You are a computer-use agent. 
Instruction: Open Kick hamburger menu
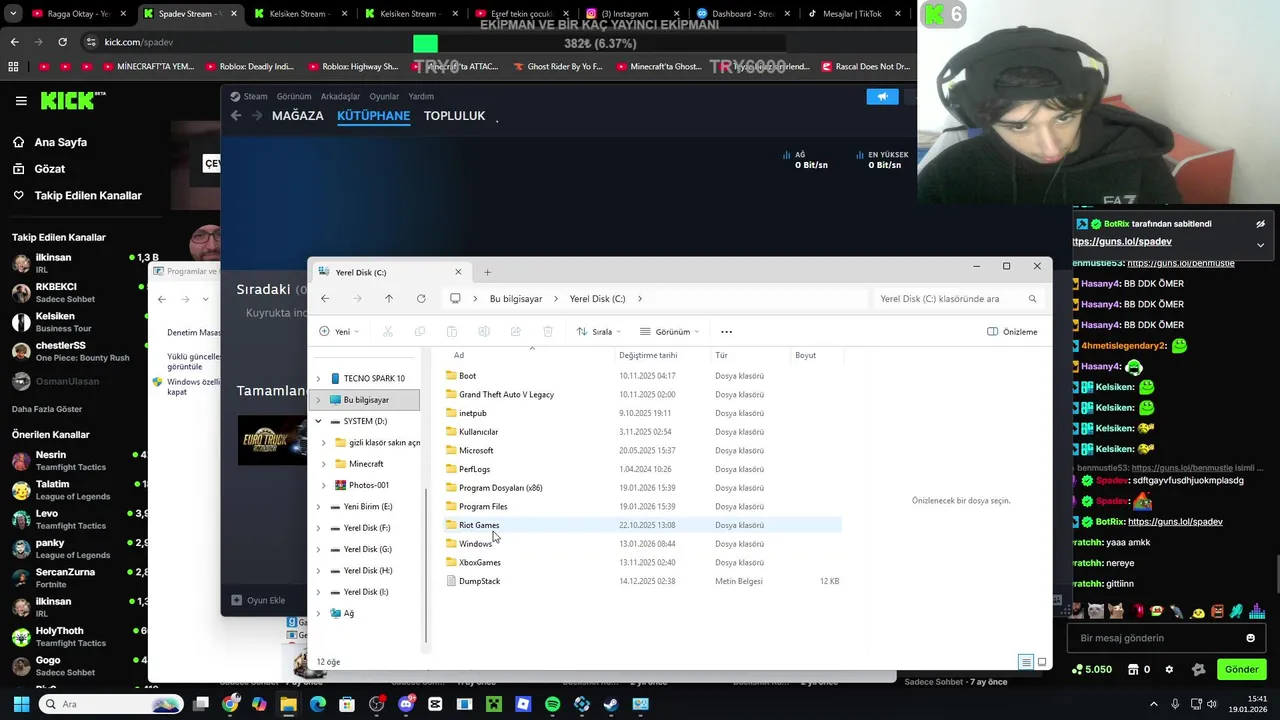(21, 101)
